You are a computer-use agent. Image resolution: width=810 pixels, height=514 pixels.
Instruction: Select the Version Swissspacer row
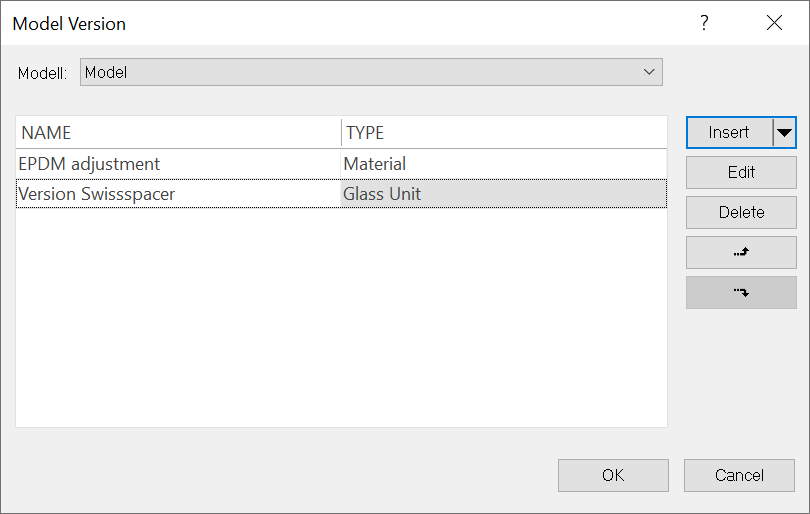pos(341,194)
